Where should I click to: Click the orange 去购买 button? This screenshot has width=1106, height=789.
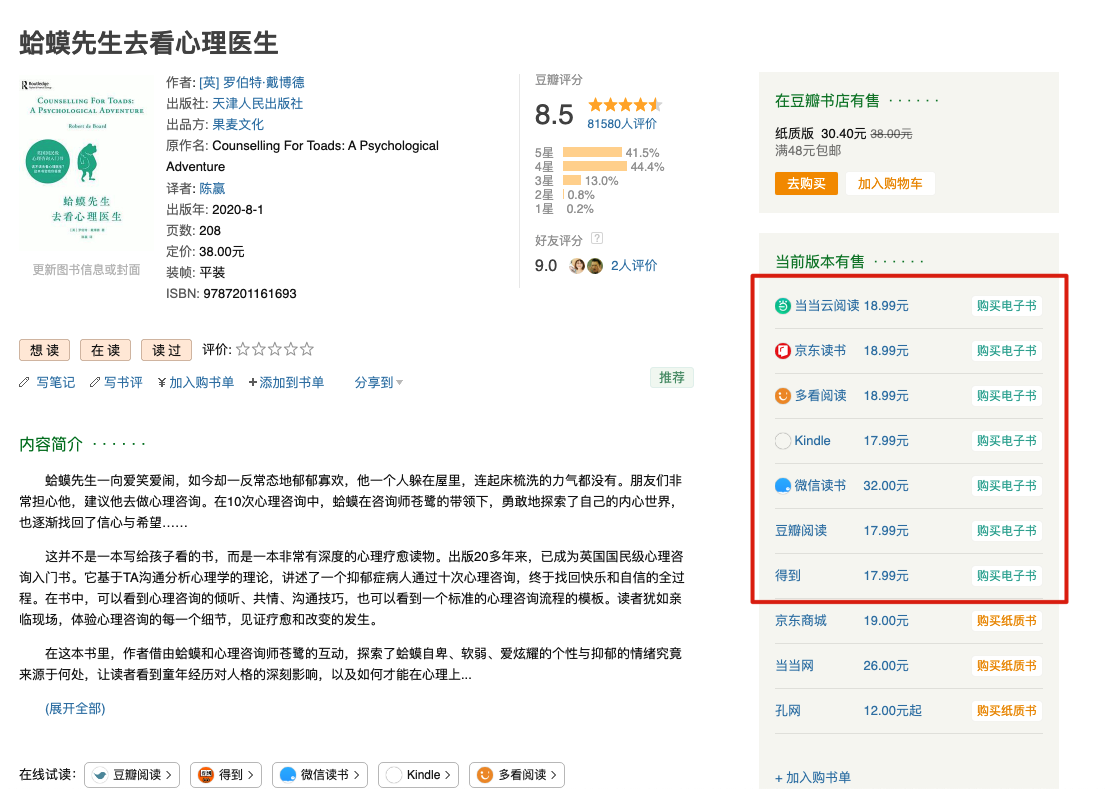click(805, 184)
